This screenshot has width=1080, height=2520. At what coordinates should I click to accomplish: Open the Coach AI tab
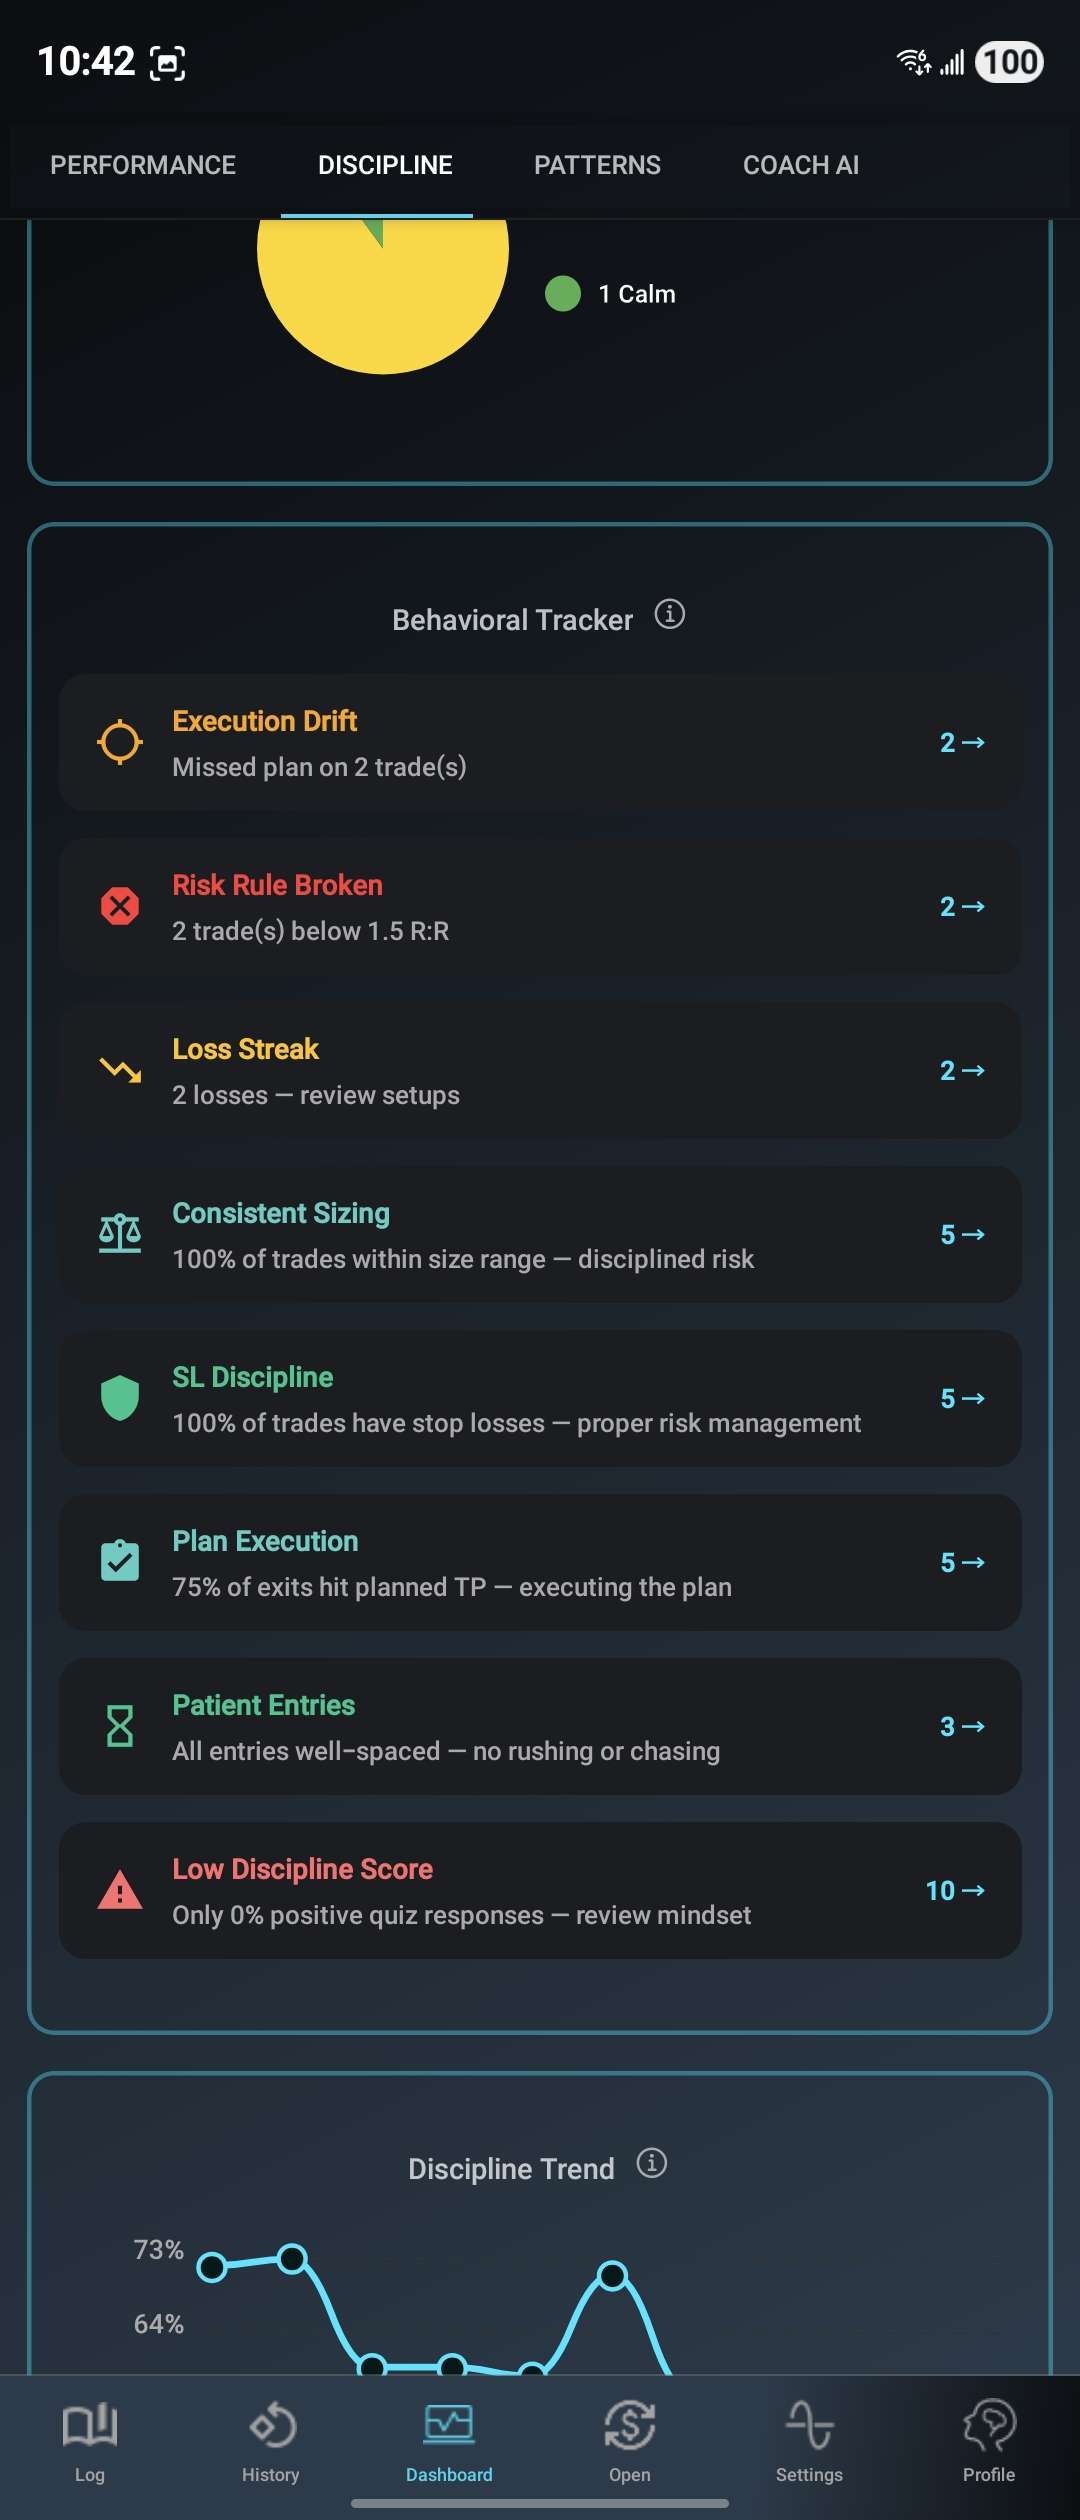(x=799, y=164)
